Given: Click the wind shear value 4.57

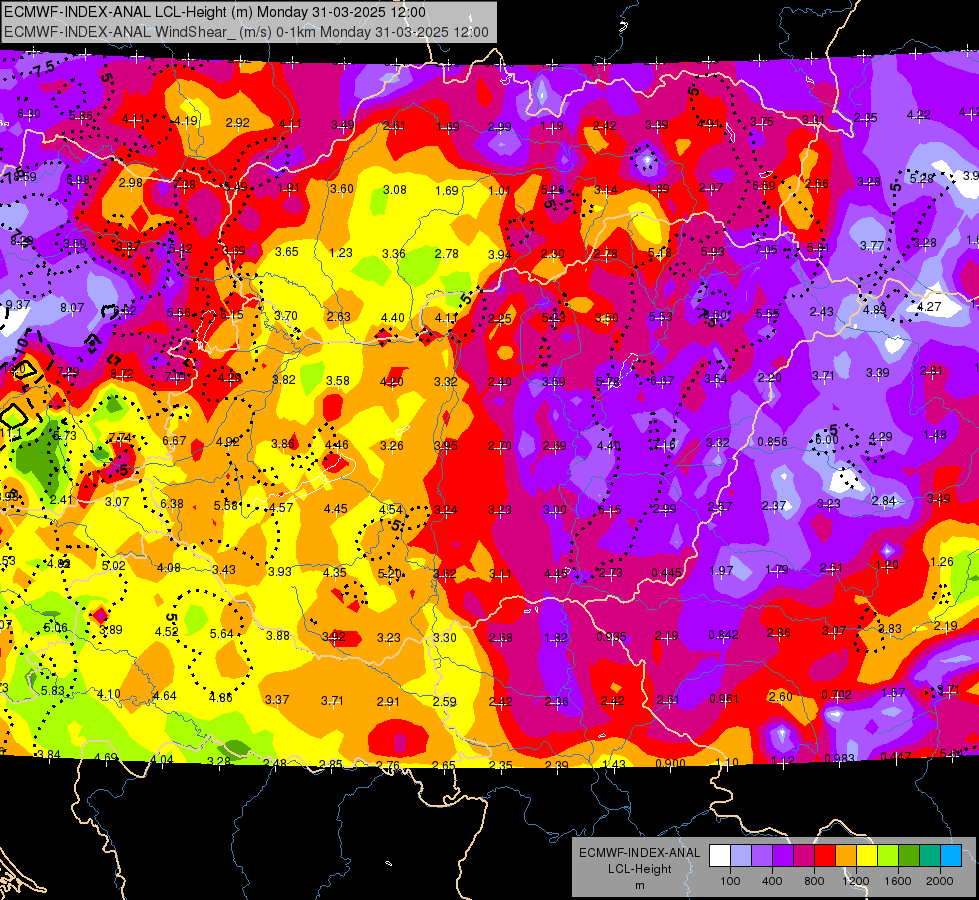Looking at the screenshot, I should (x=281, y=508).
